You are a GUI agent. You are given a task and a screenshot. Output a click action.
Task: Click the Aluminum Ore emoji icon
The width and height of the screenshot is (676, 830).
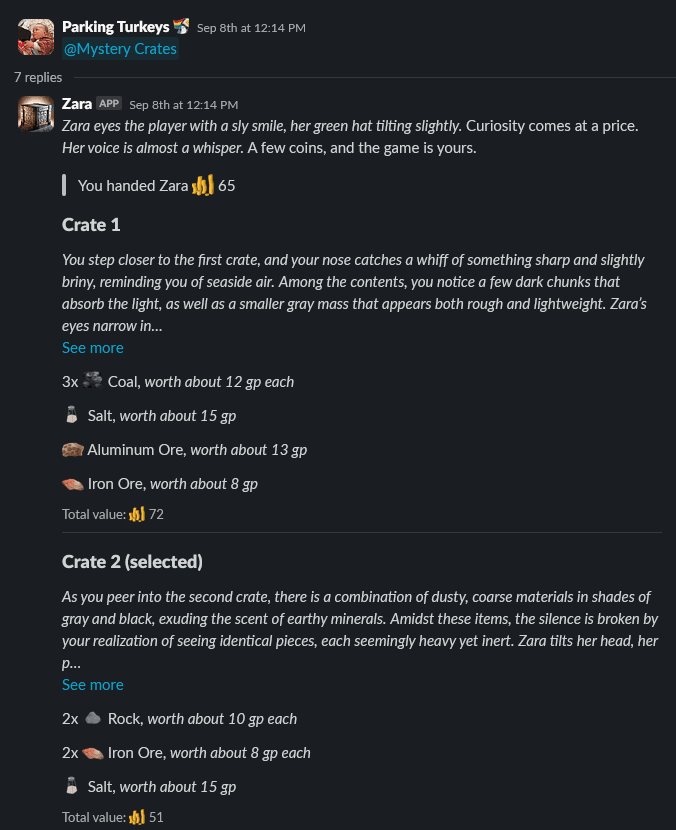[x=73, y=449]
